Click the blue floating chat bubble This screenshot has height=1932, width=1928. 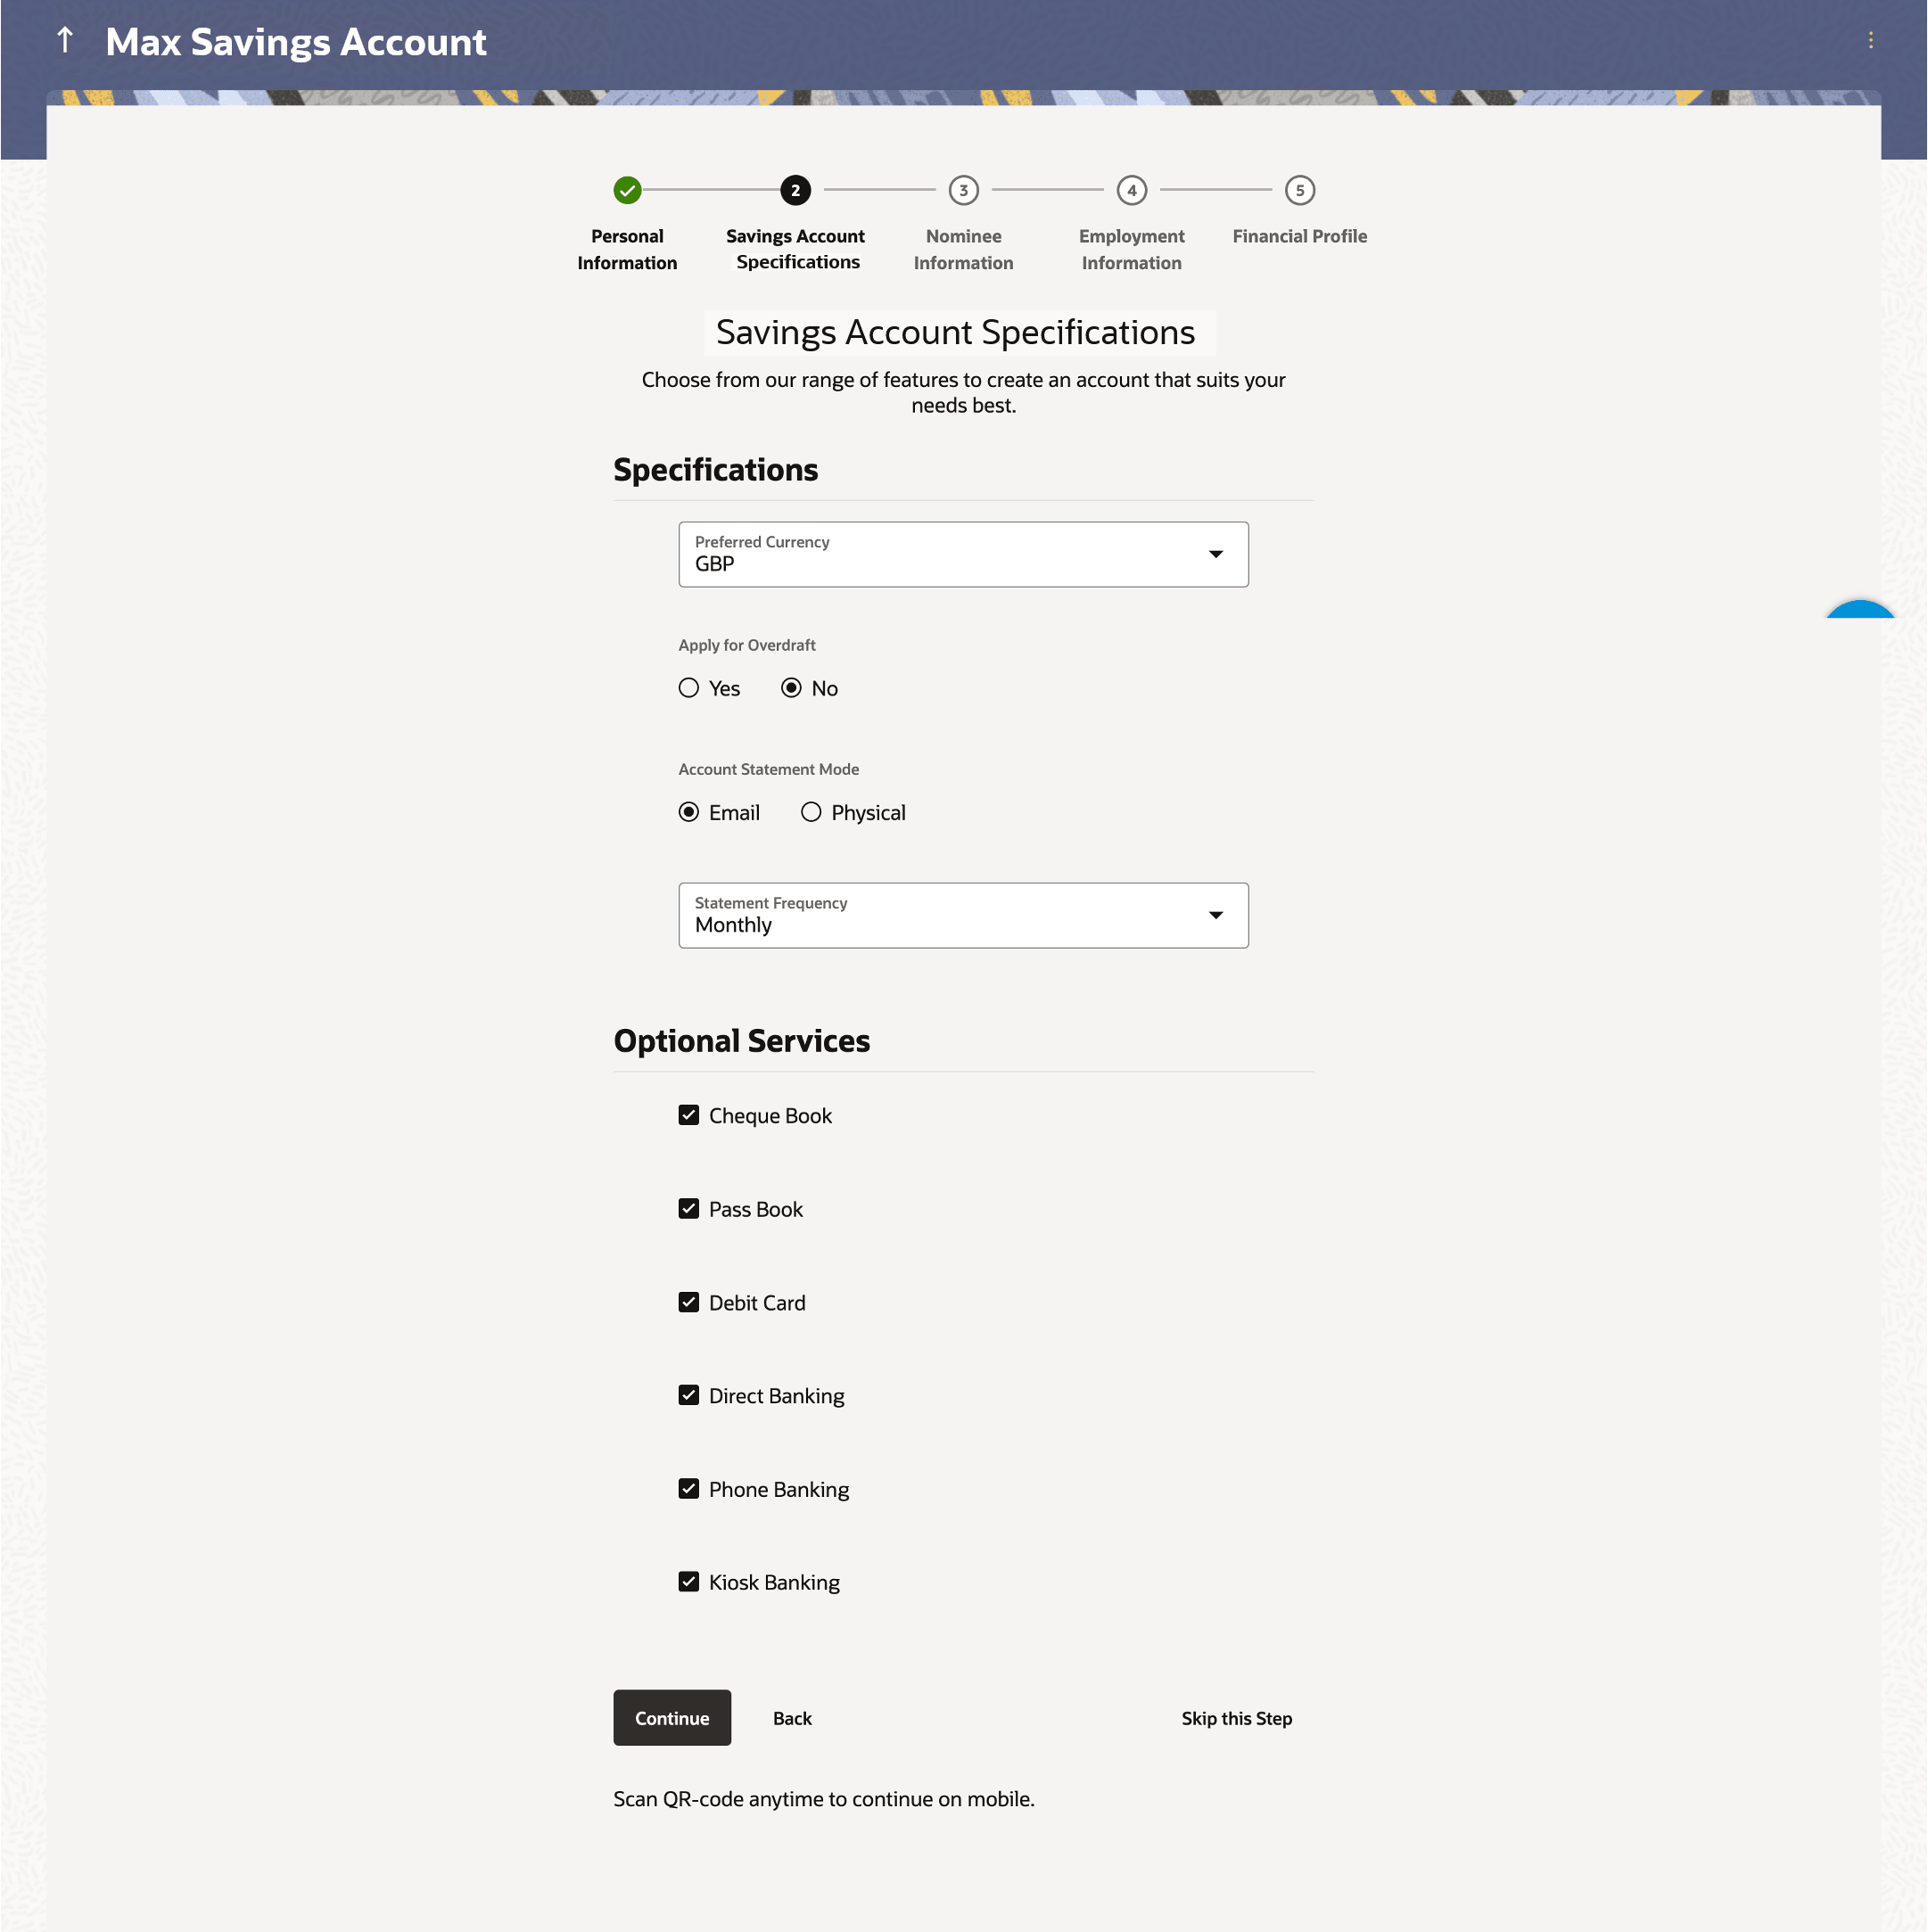point(1860,611)
